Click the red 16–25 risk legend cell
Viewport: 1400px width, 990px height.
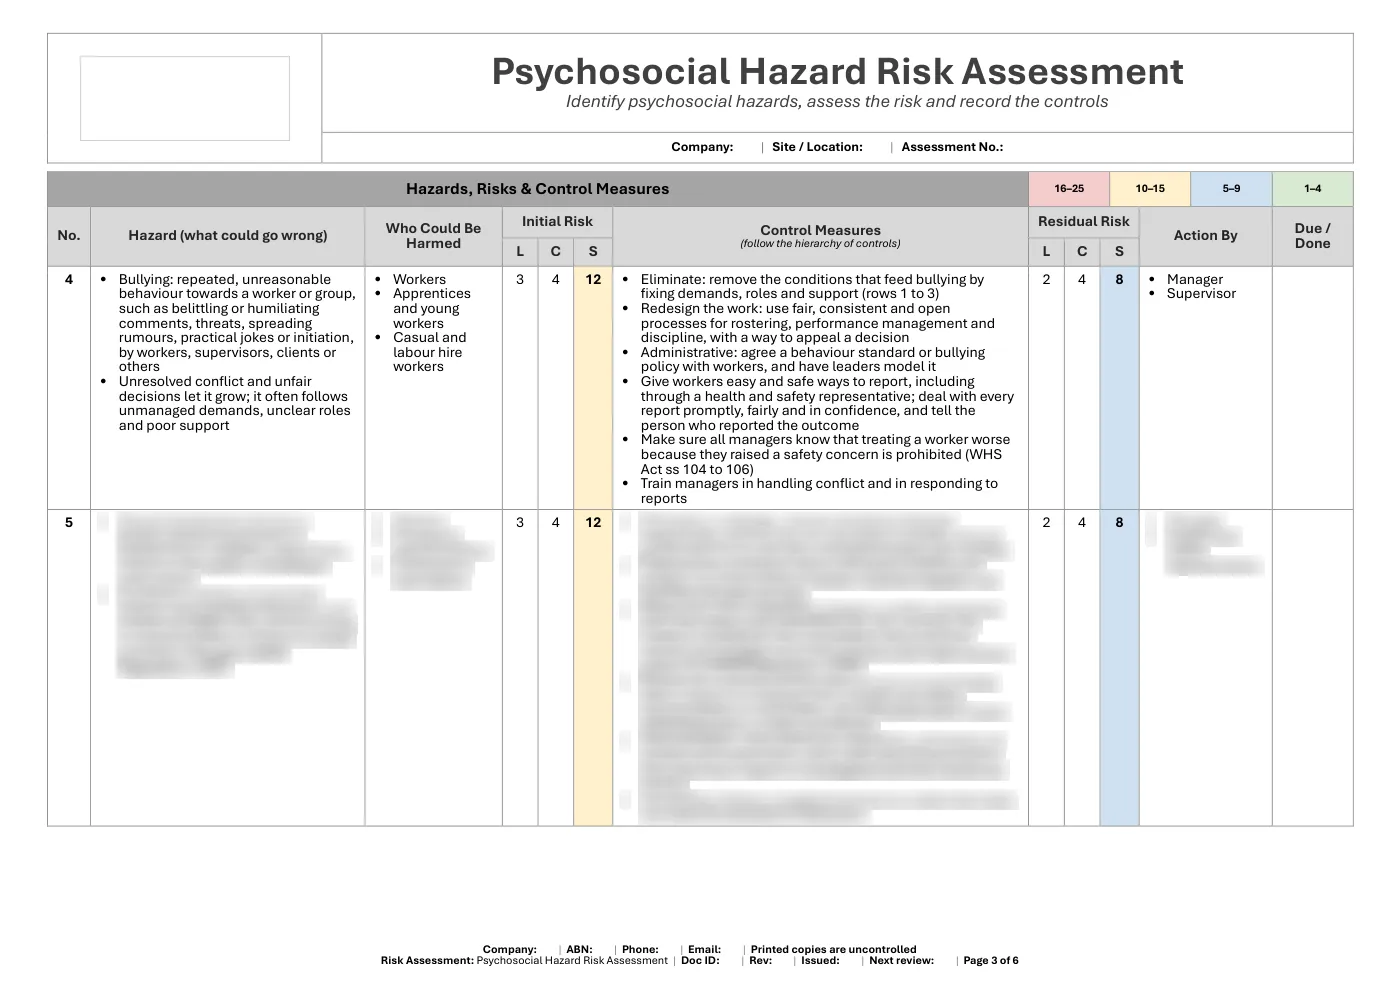1069,189
